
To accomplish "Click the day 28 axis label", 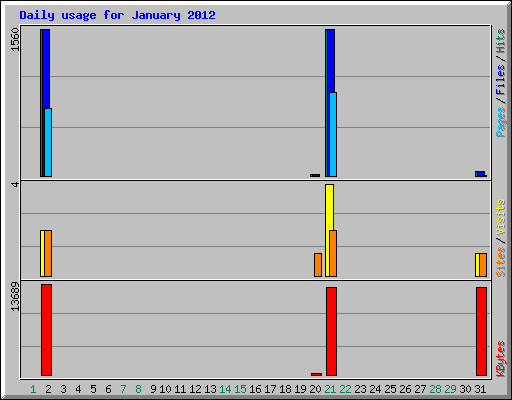I will pyautogui.click(x=435, y=389).
